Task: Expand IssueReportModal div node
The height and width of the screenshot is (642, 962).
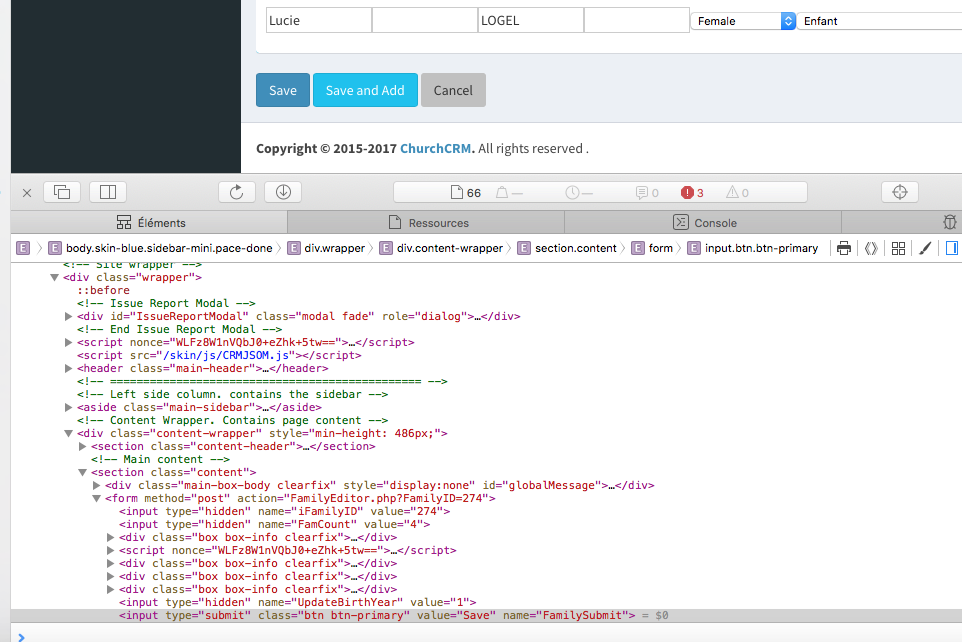Action: (x=68, y=316)
